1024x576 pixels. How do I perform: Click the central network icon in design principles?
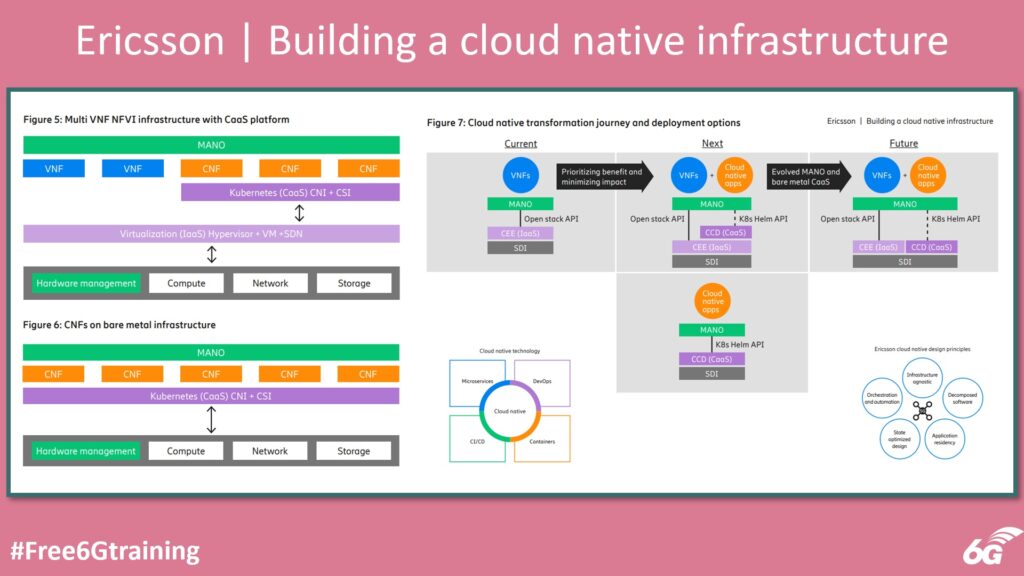[922, 411]
